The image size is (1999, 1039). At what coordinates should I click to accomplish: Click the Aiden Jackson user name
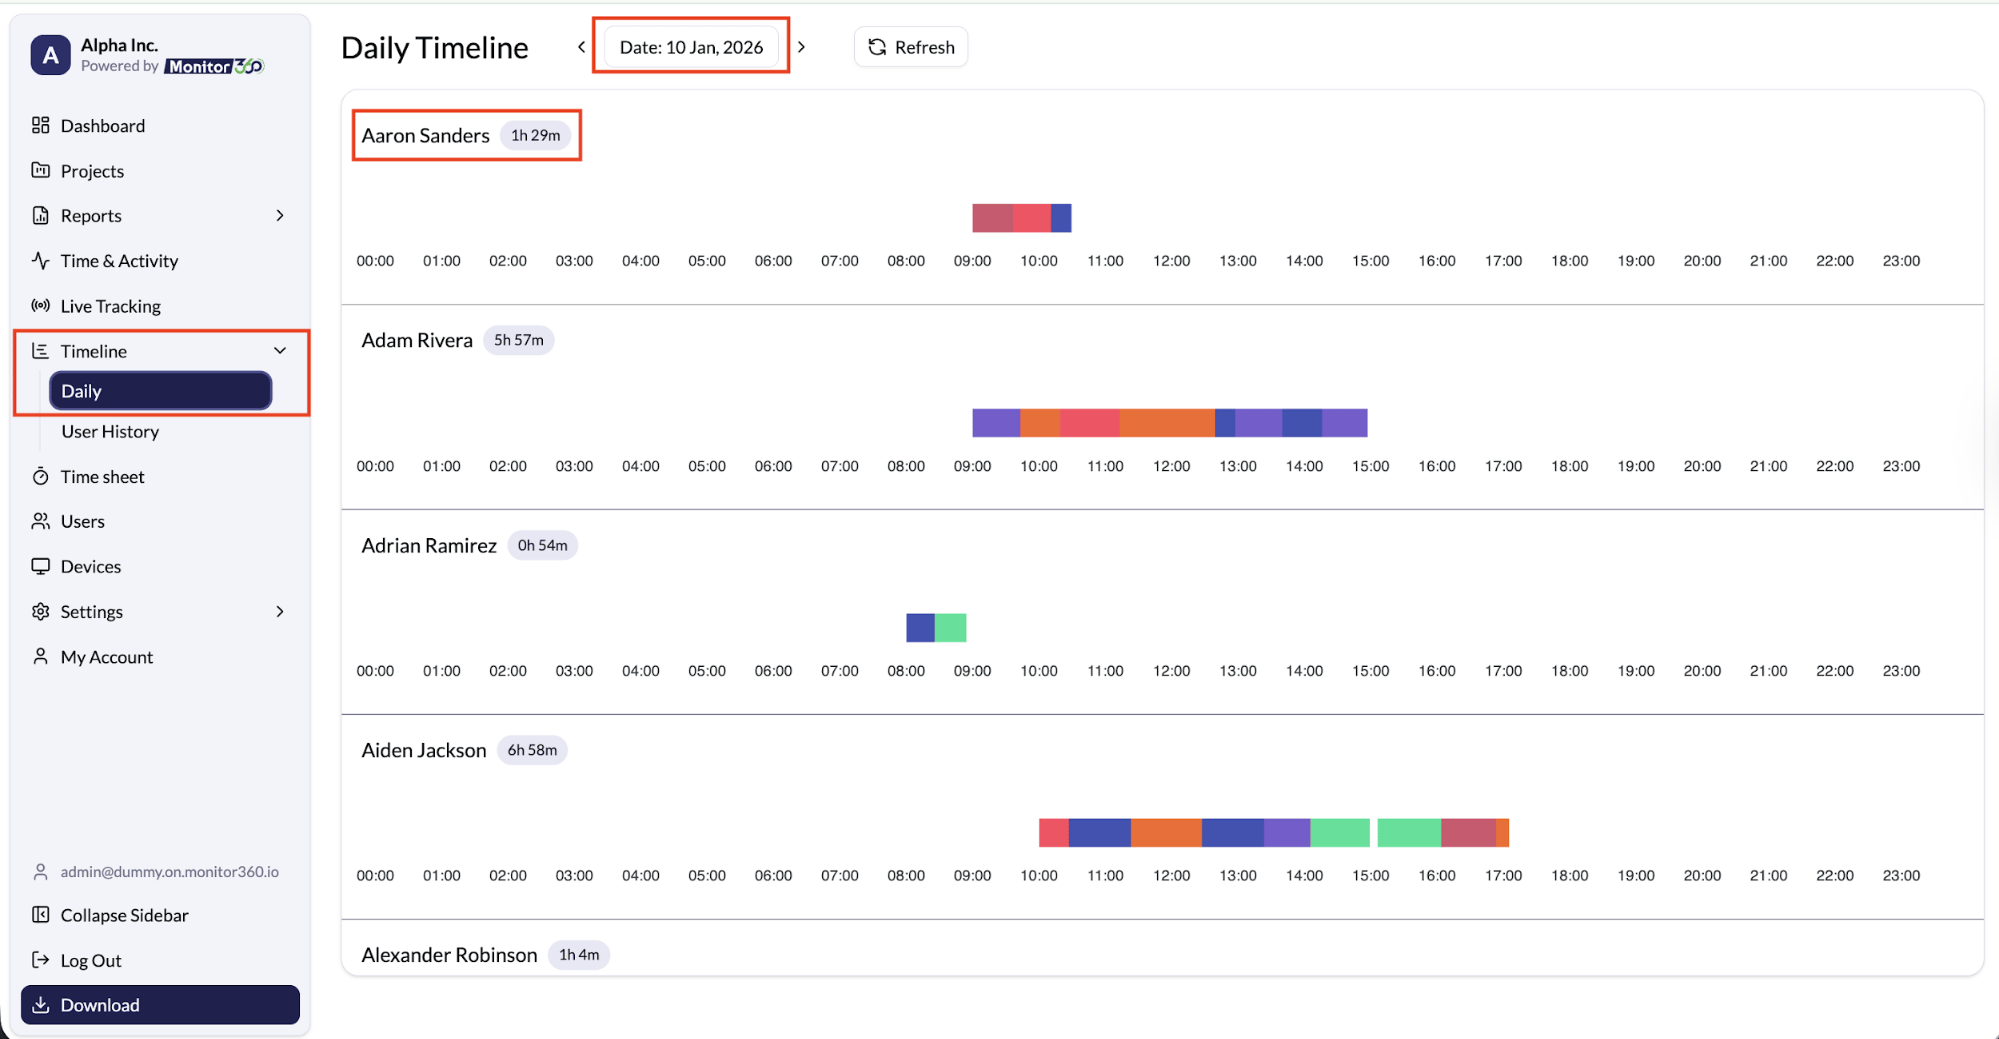(x=424, y=750)
